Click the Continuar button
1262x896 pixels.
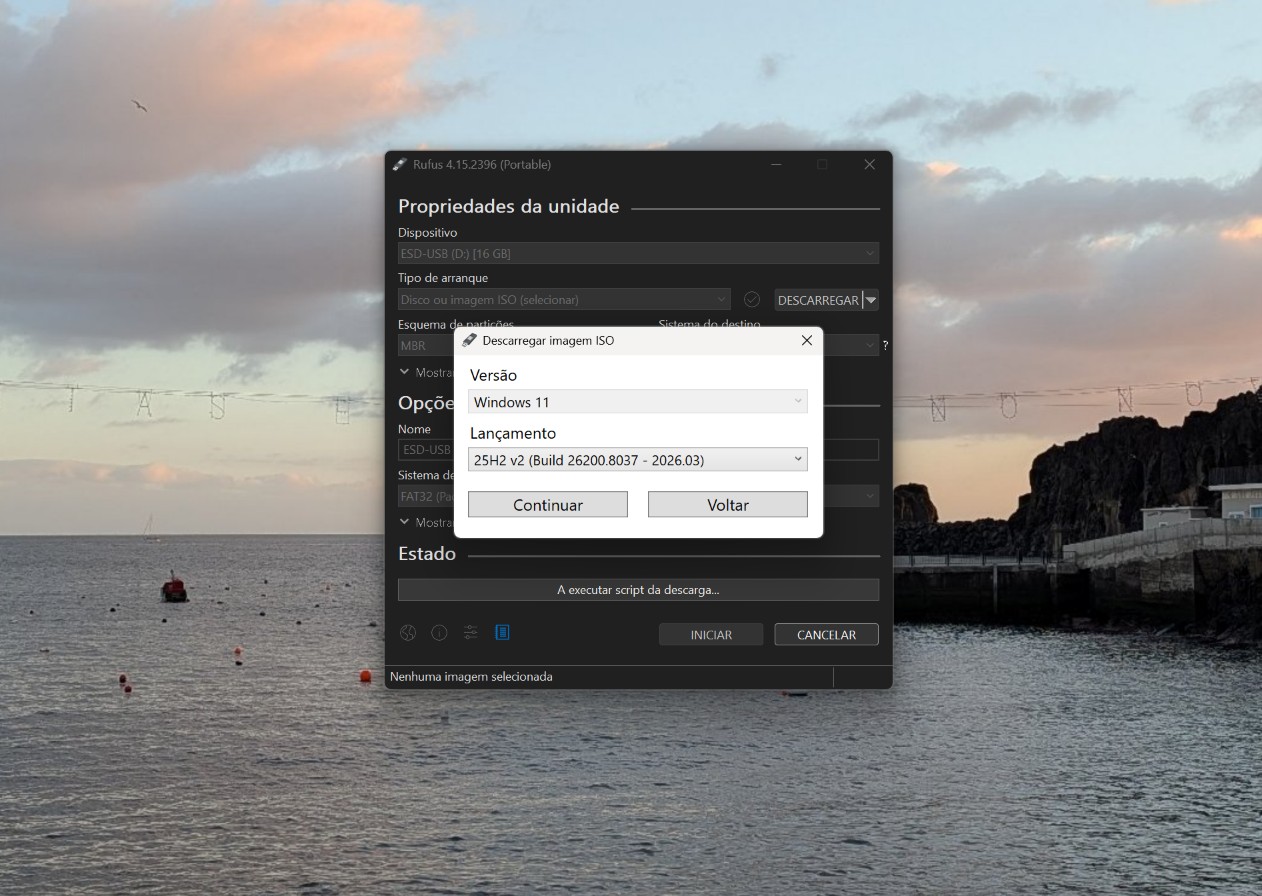point(548,505)
